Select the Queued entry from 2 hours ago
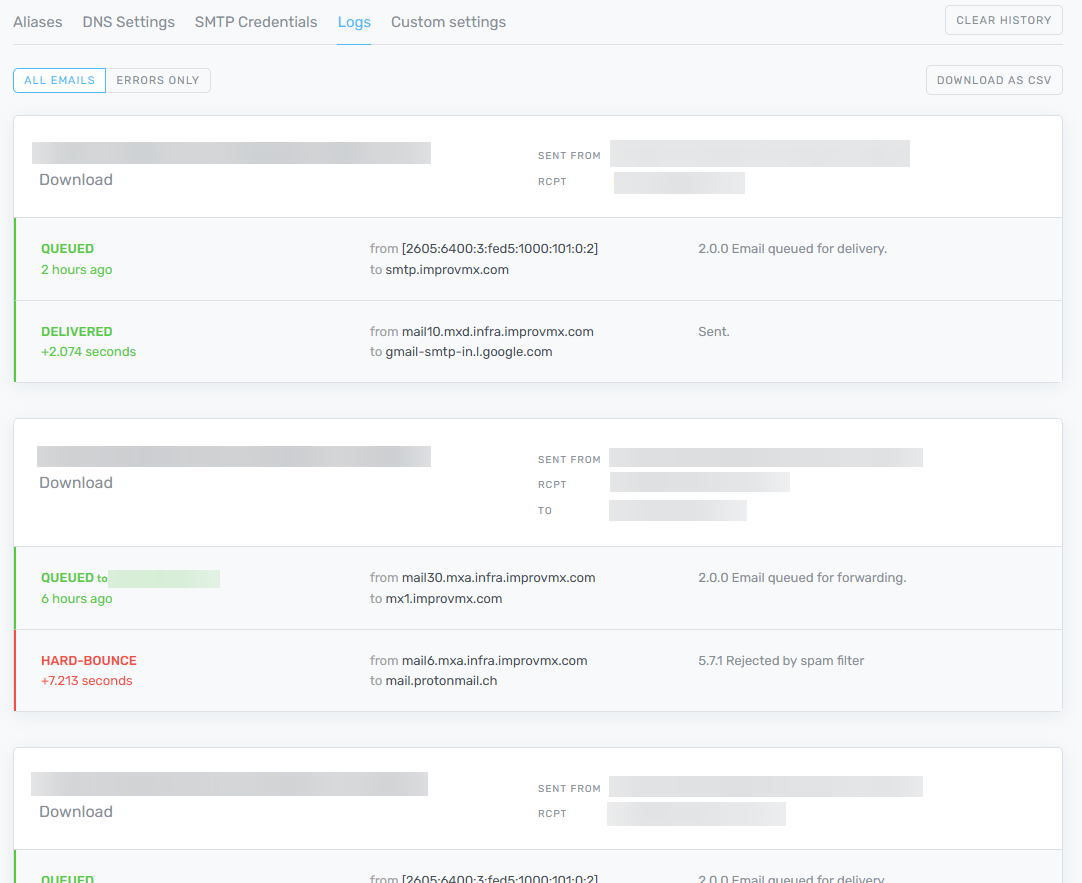Viewport: 1082px width, 883px height. coord(68,249)
